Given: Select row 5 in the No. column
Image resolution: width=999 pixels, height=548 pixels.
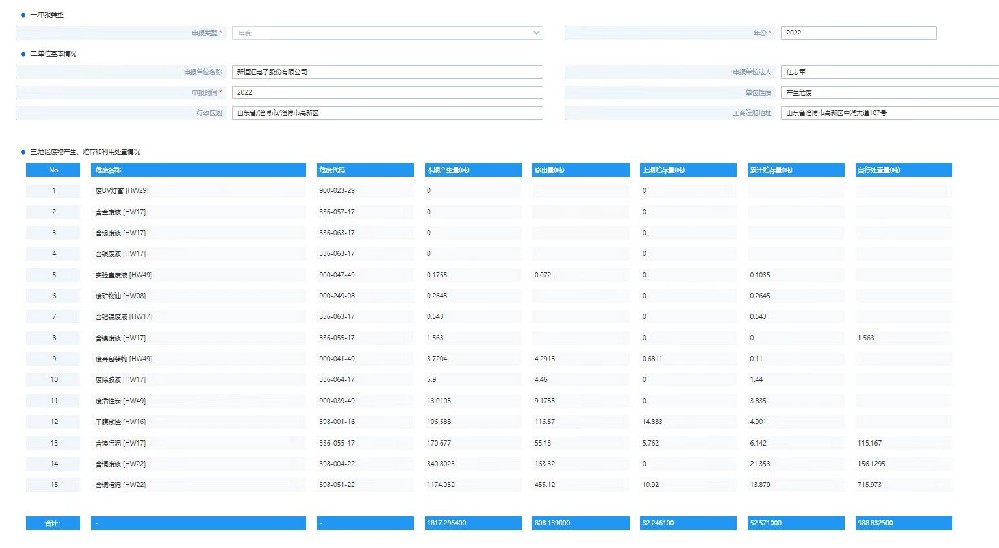Looking at the screenshot, I should (x=53, y=274).
